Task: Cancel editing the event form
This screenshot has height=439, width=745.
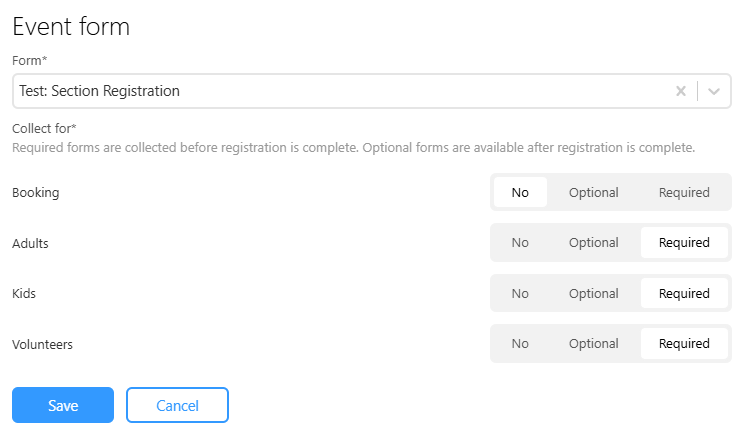Action: 177,405
